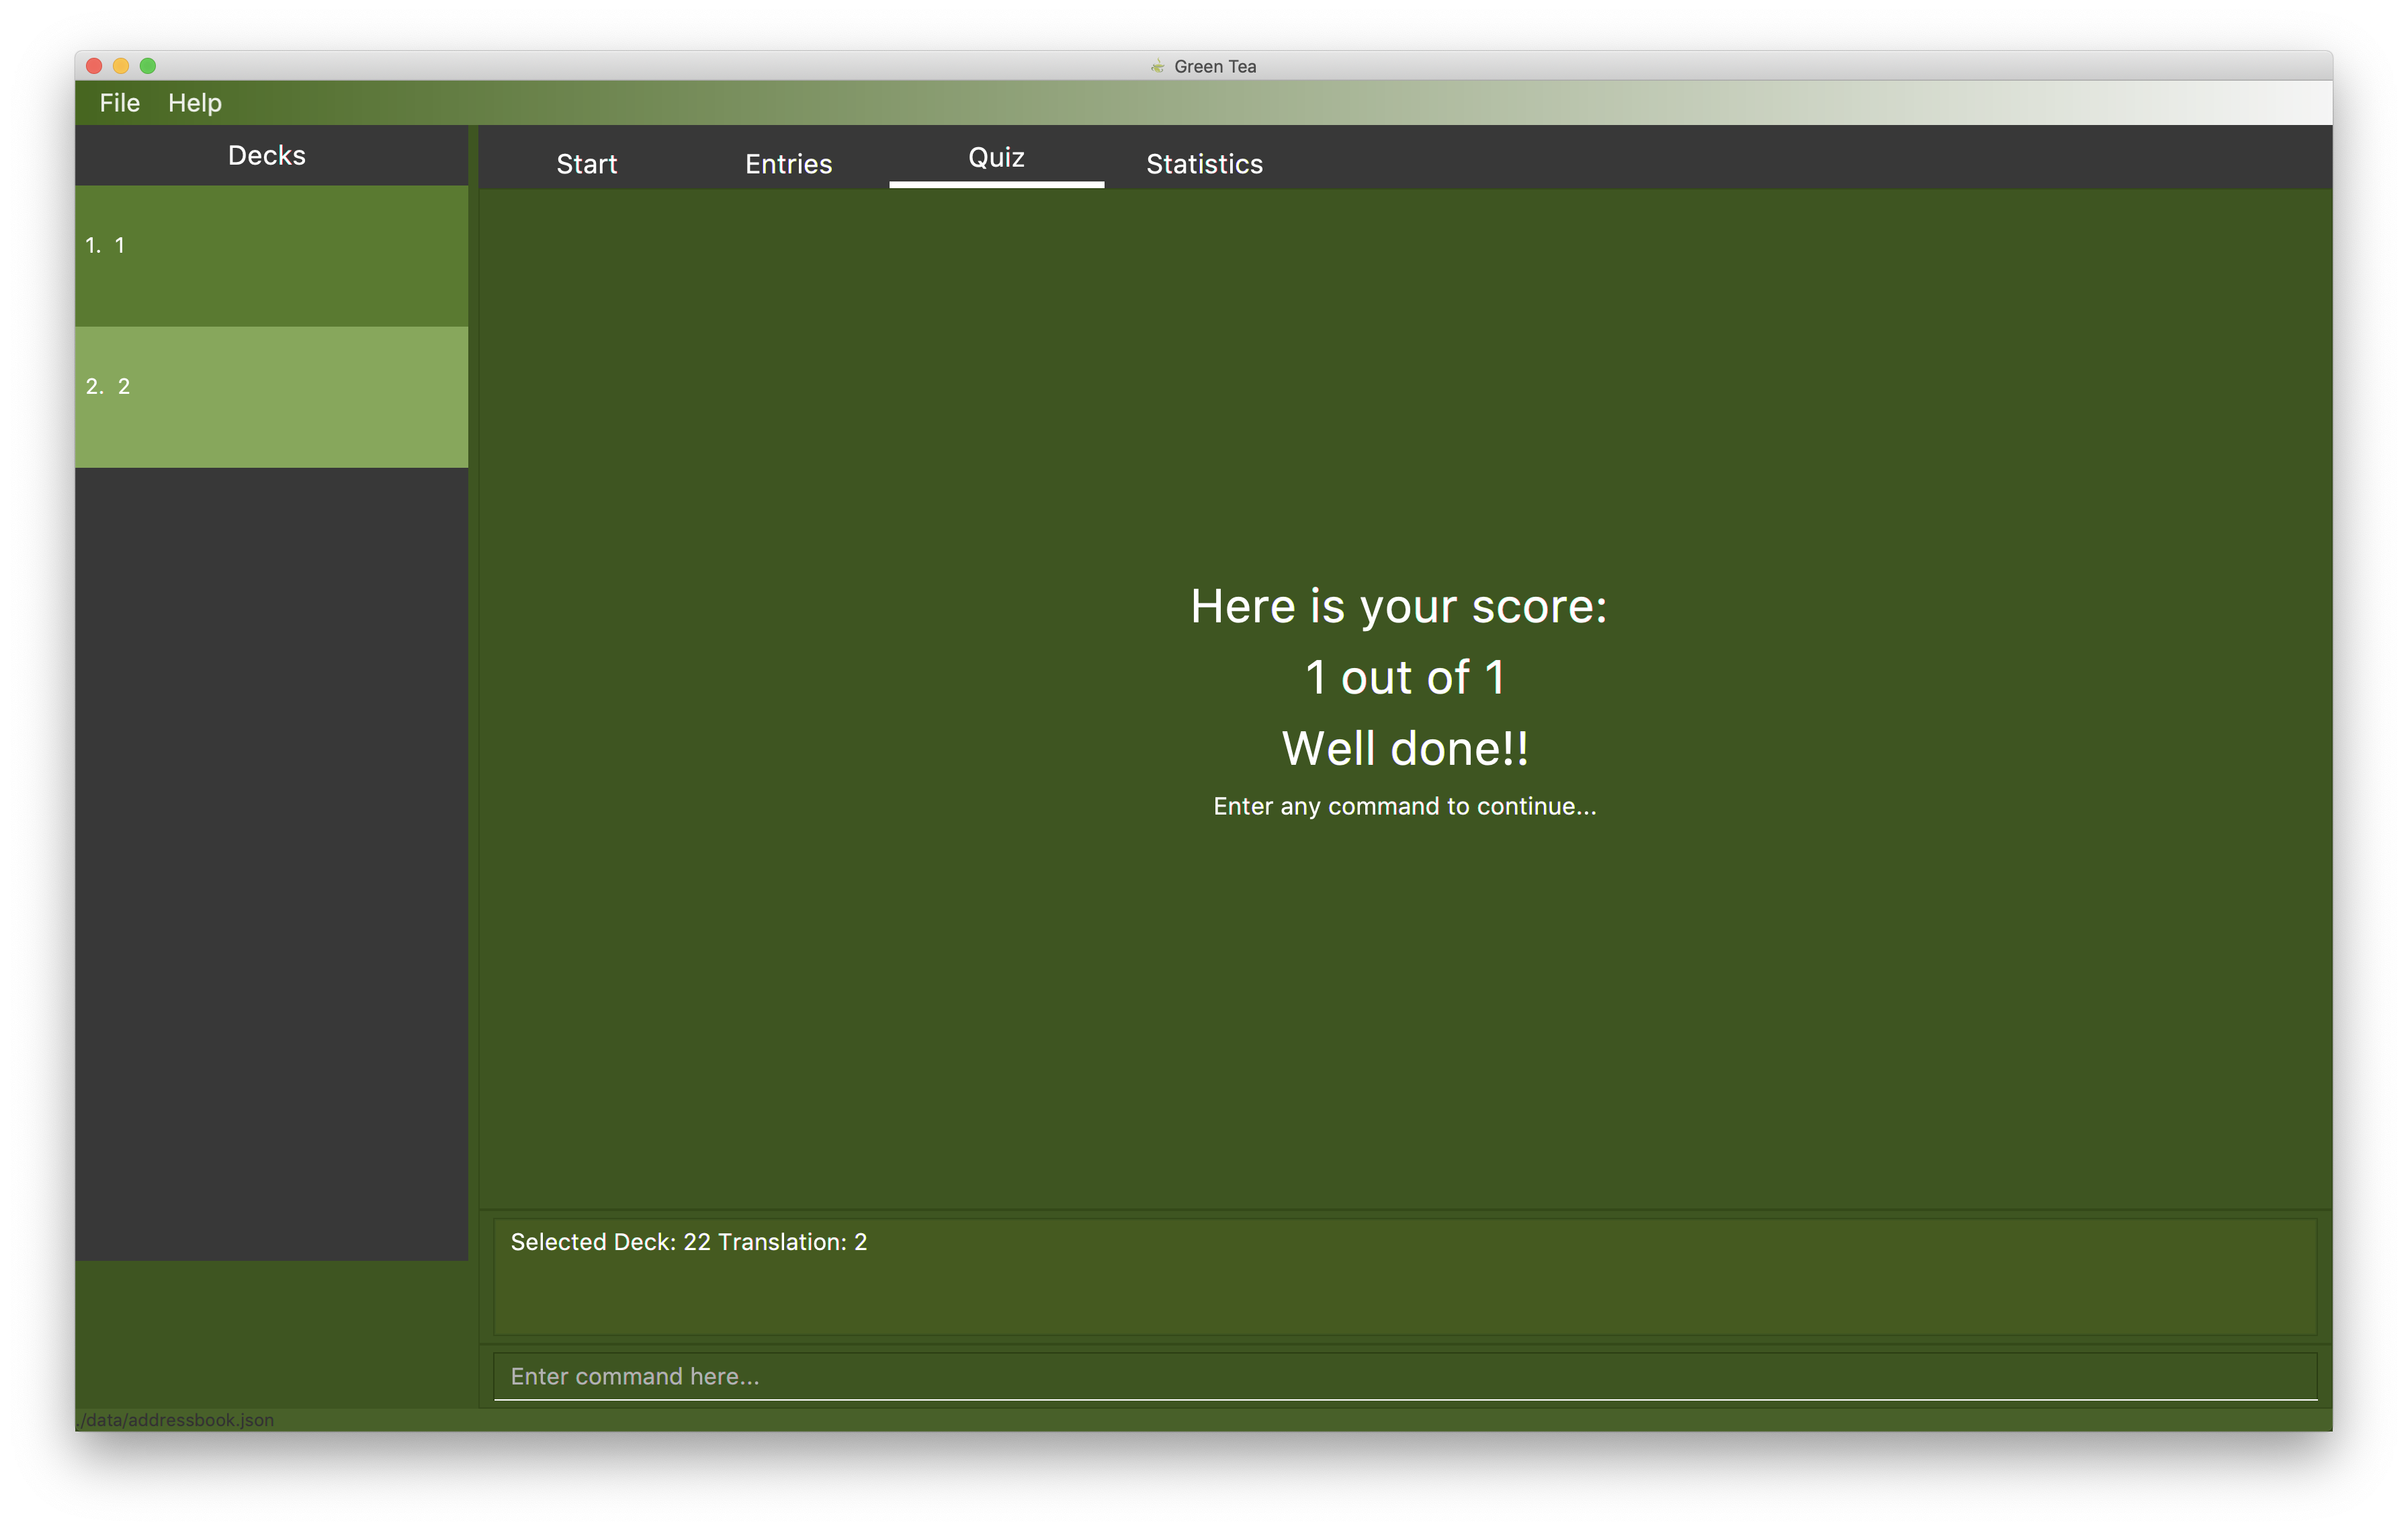Image resolution: width=2408 pixels, height=1531 pixels.
Task: Click 'Enter any command to continue...' prompt text
Action: tap(1404, 806)
